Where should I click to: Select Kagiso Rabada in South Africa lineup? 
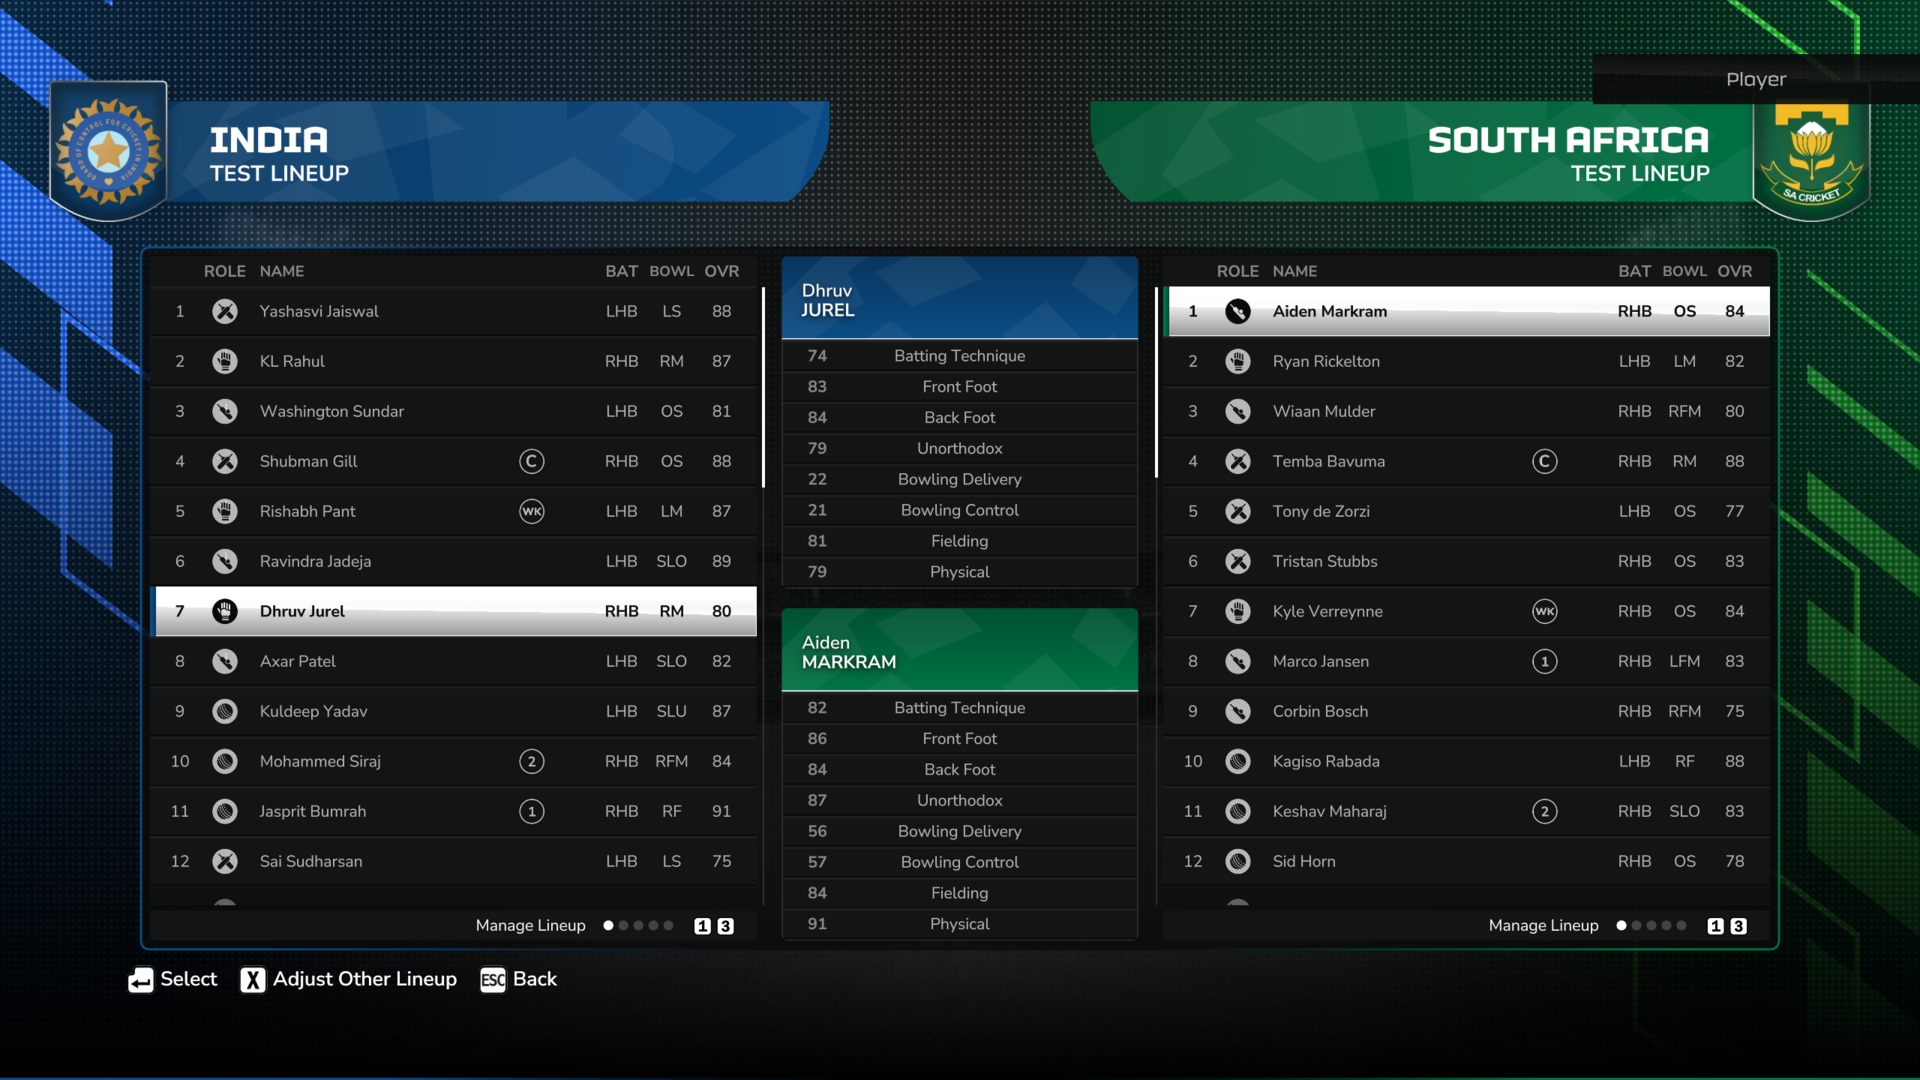[1325, 761]
